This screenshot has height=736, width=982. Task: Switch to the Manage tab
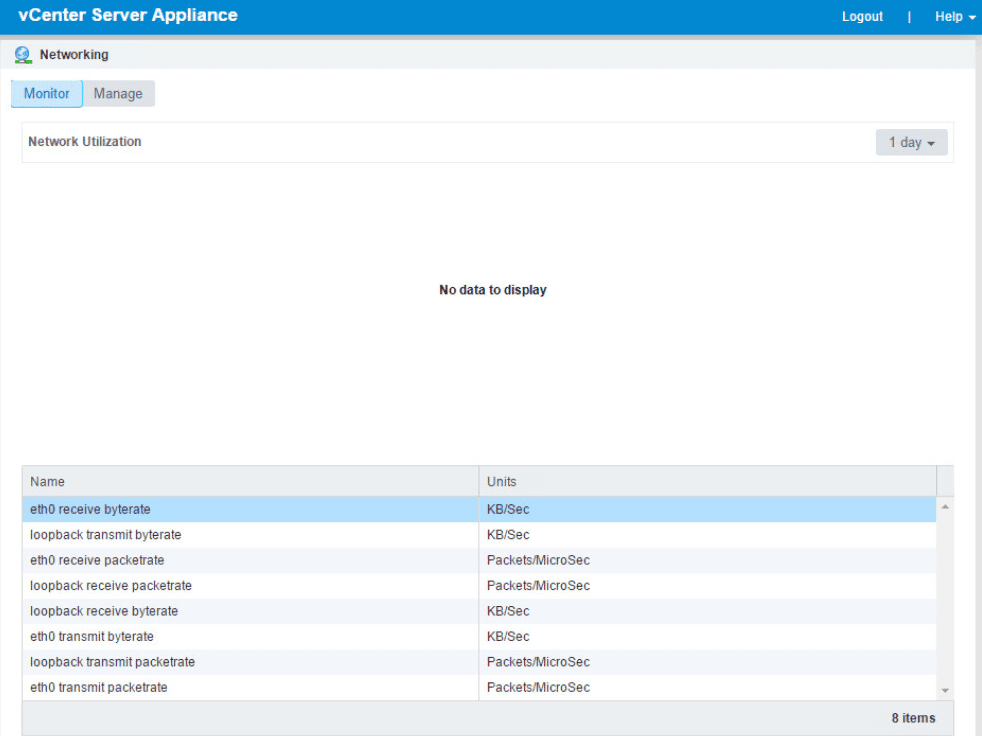(x=118, y=94)
